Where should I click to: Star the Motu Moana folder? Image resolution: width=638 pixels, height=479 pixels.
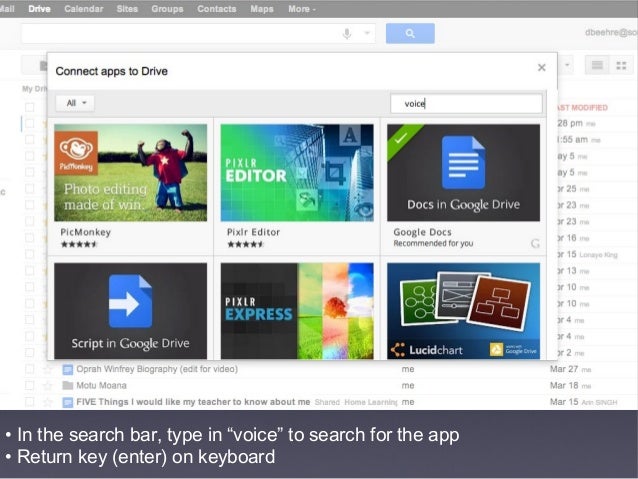pyautogui.click(x=48, y=385)
